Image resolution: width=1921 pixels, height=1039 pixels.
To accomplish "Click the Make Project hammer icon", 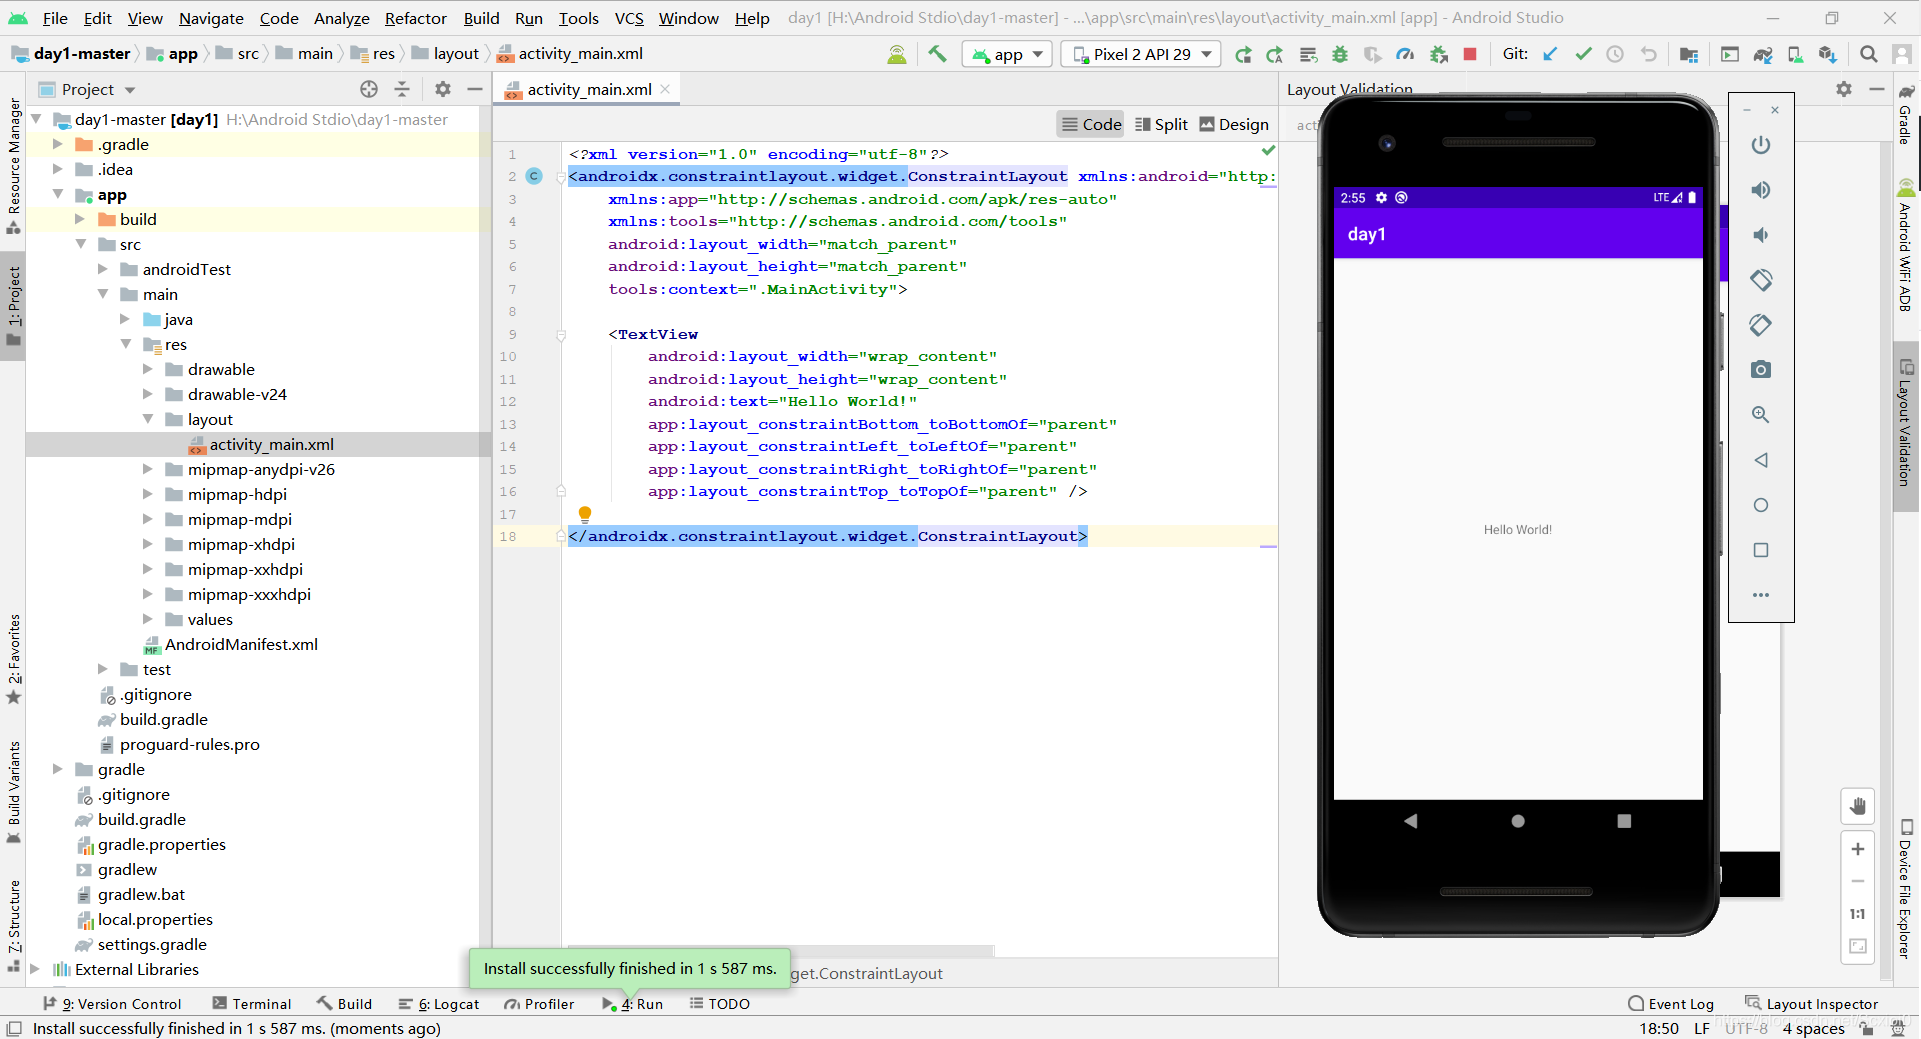I will tap(937, 54).
